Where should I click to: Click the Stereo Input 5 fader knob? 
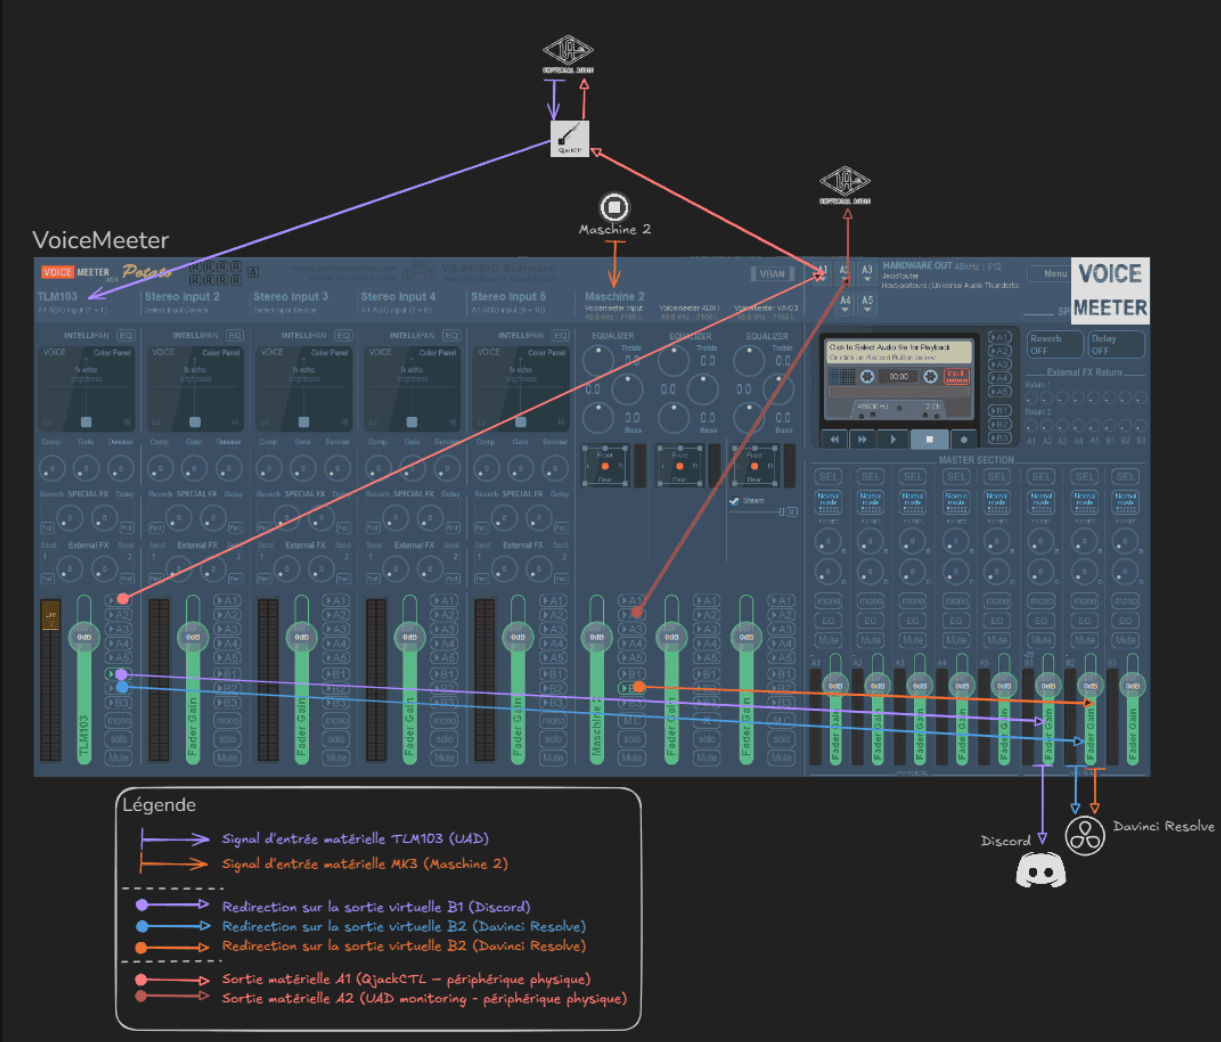coord(518,637)
